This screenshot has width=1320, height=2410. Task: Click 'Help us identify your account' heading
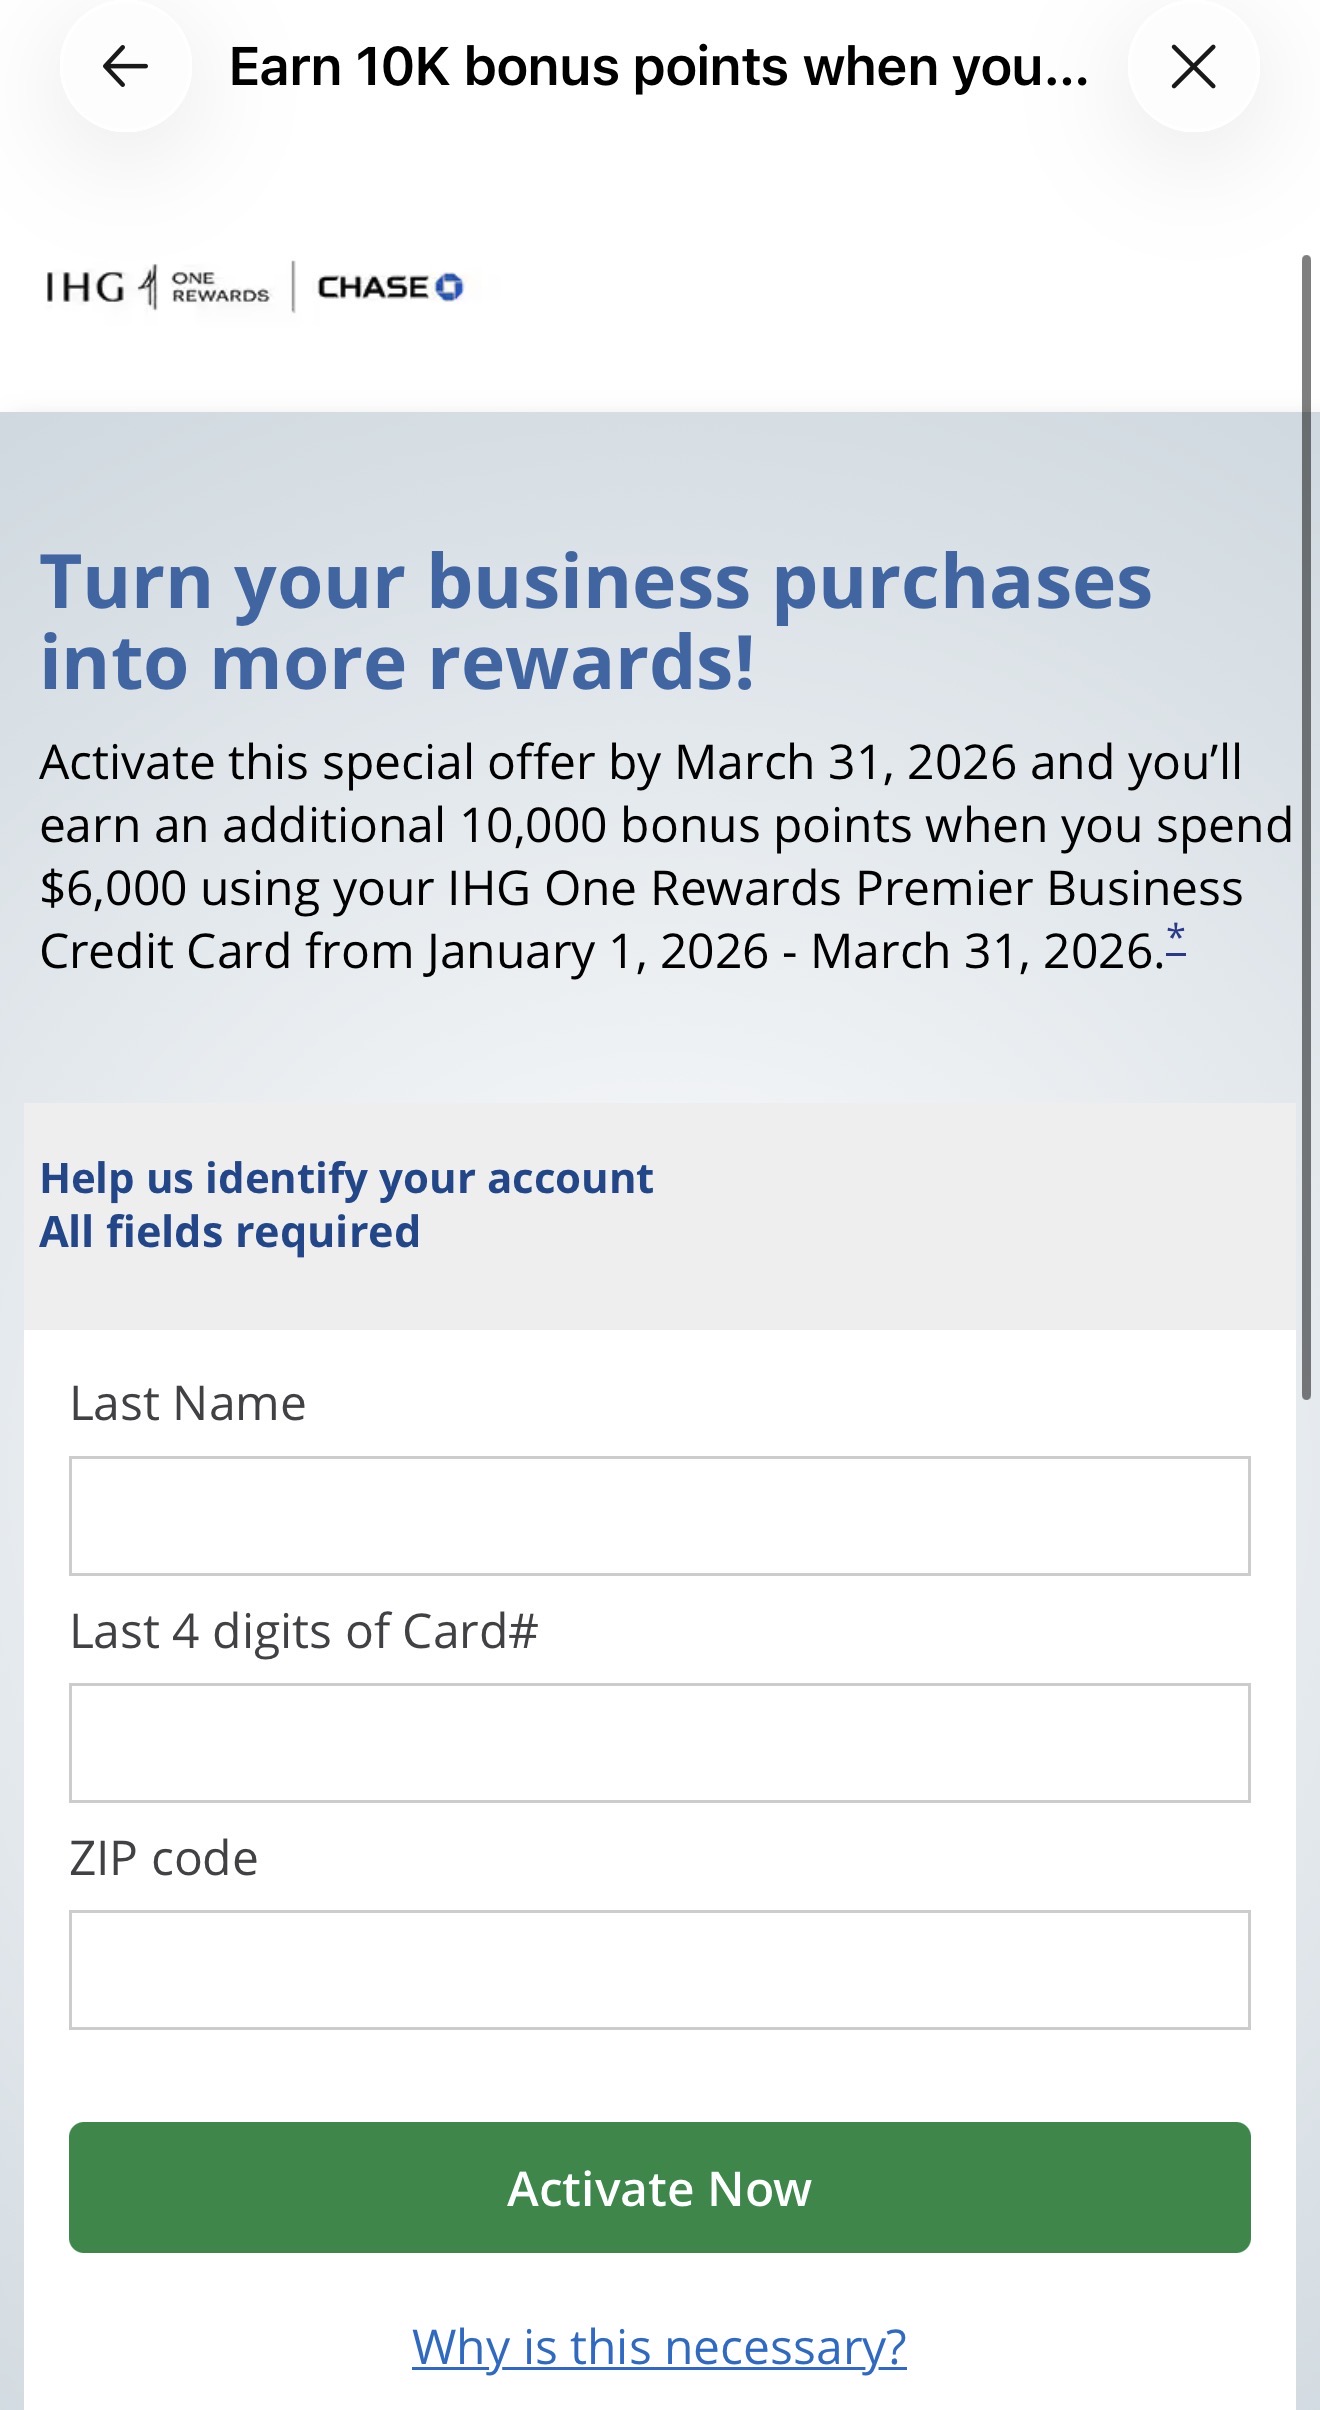(346, 1179)
